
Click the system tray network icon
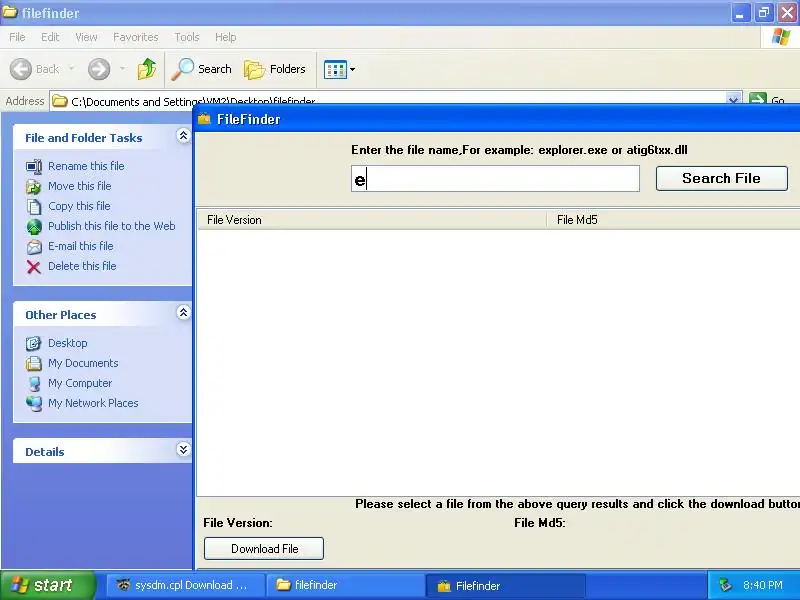point(724,585)
